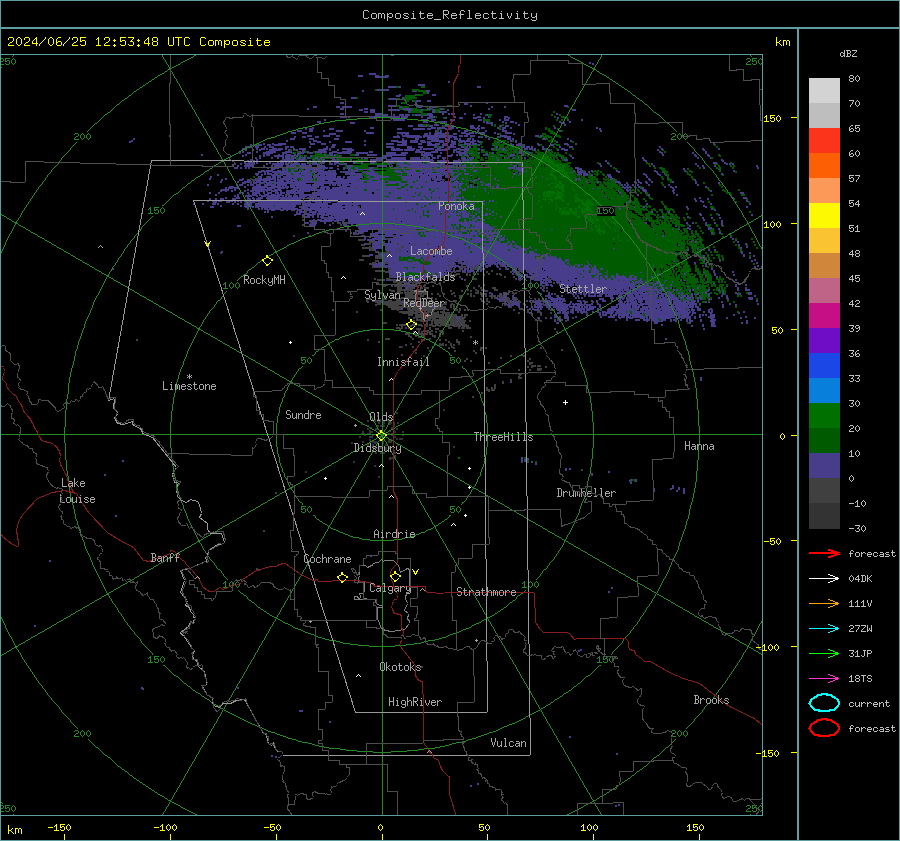Screen dimensions: 900x841
Task: Click the 'RedDeer' map label
Action: click(424, 303)
